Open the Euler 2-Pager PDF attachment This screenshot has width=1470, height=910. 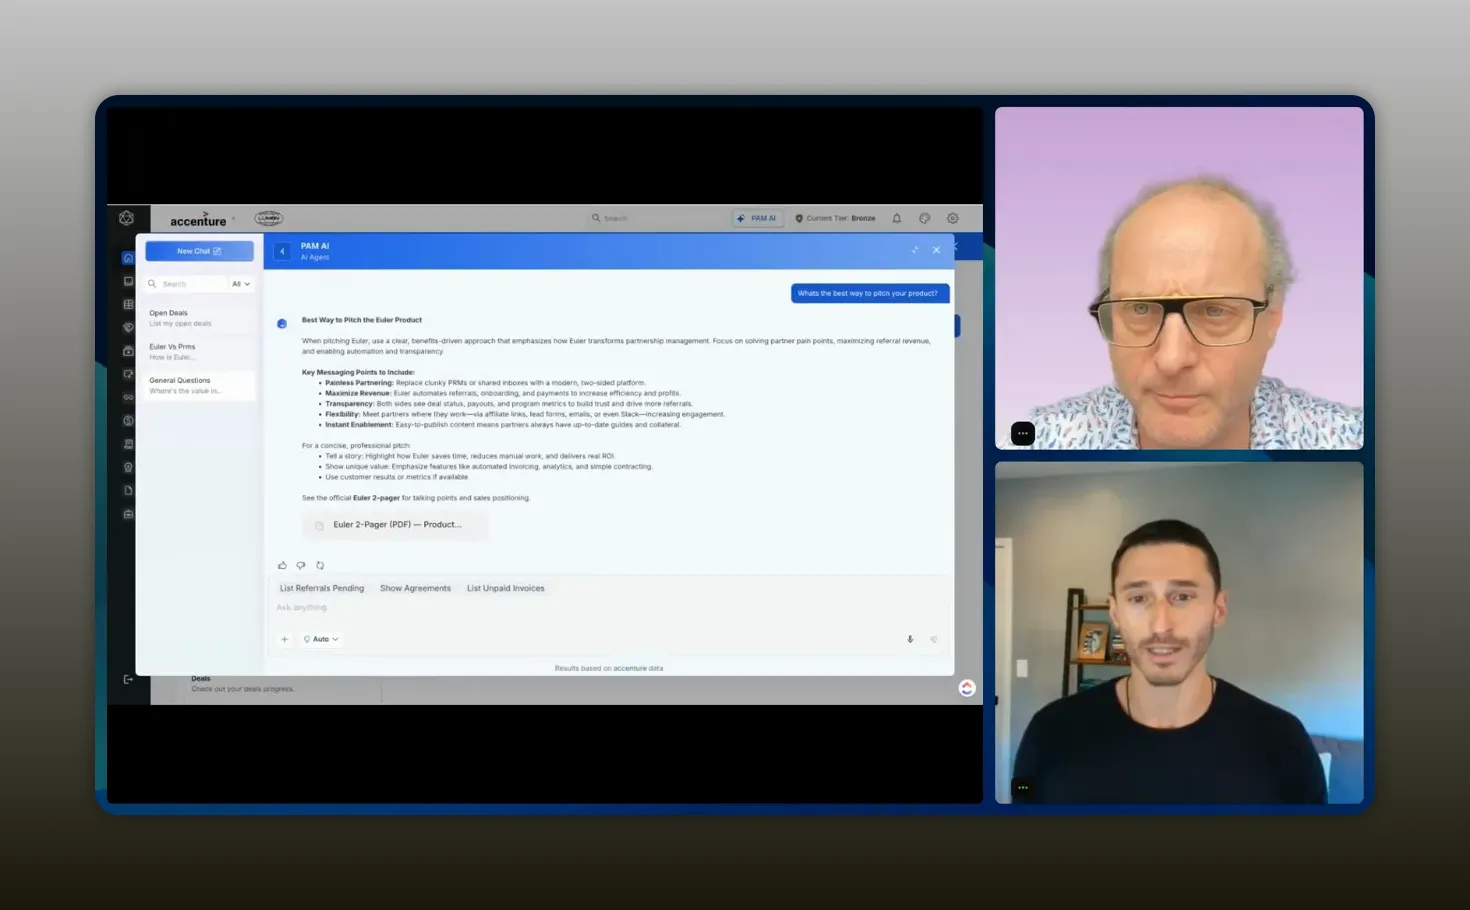pos(395,525)
